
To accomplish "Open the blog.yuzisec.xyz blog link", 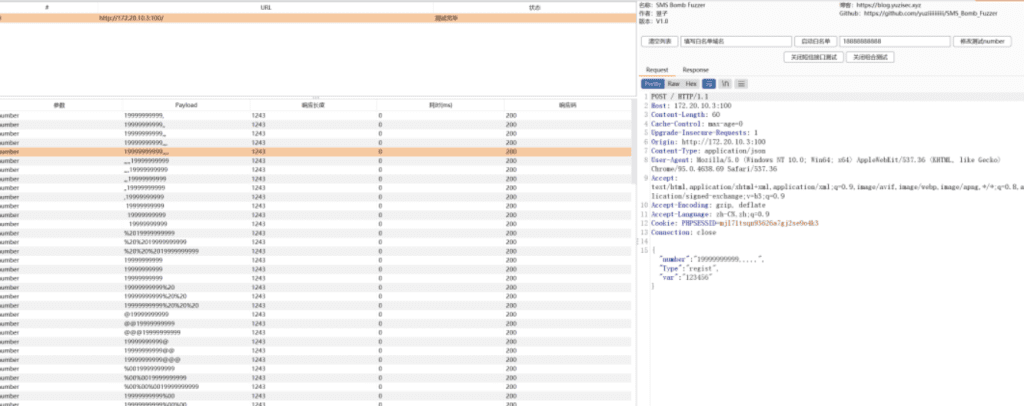I will point(888,5).
